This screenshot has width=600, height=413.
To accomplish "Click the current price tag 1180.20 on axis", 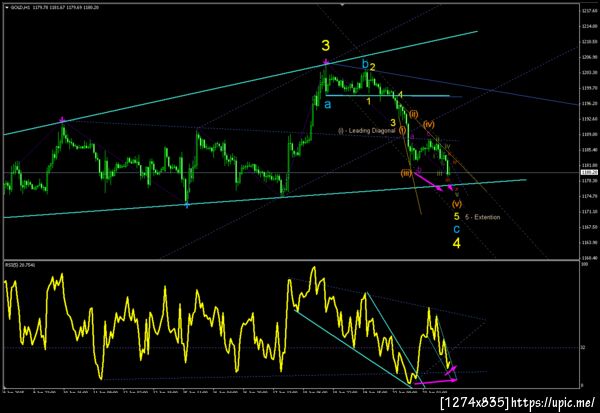I will click(x=589, y=173).
